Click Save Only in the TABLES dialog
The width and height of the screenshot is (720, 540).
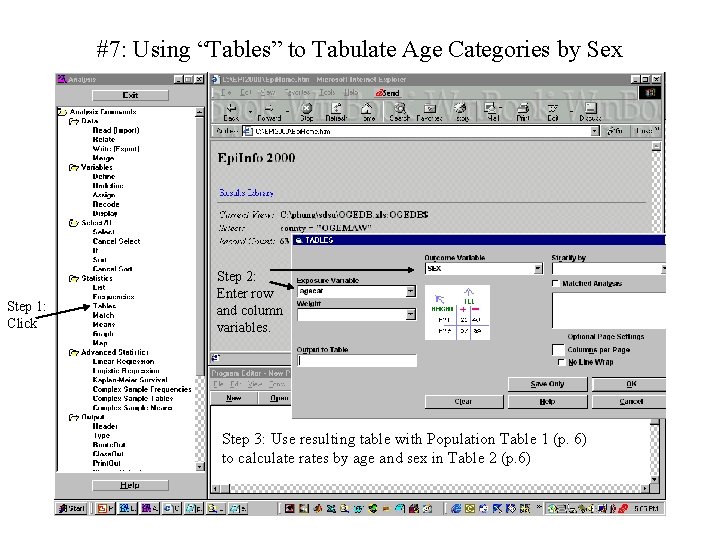(547, 384)
